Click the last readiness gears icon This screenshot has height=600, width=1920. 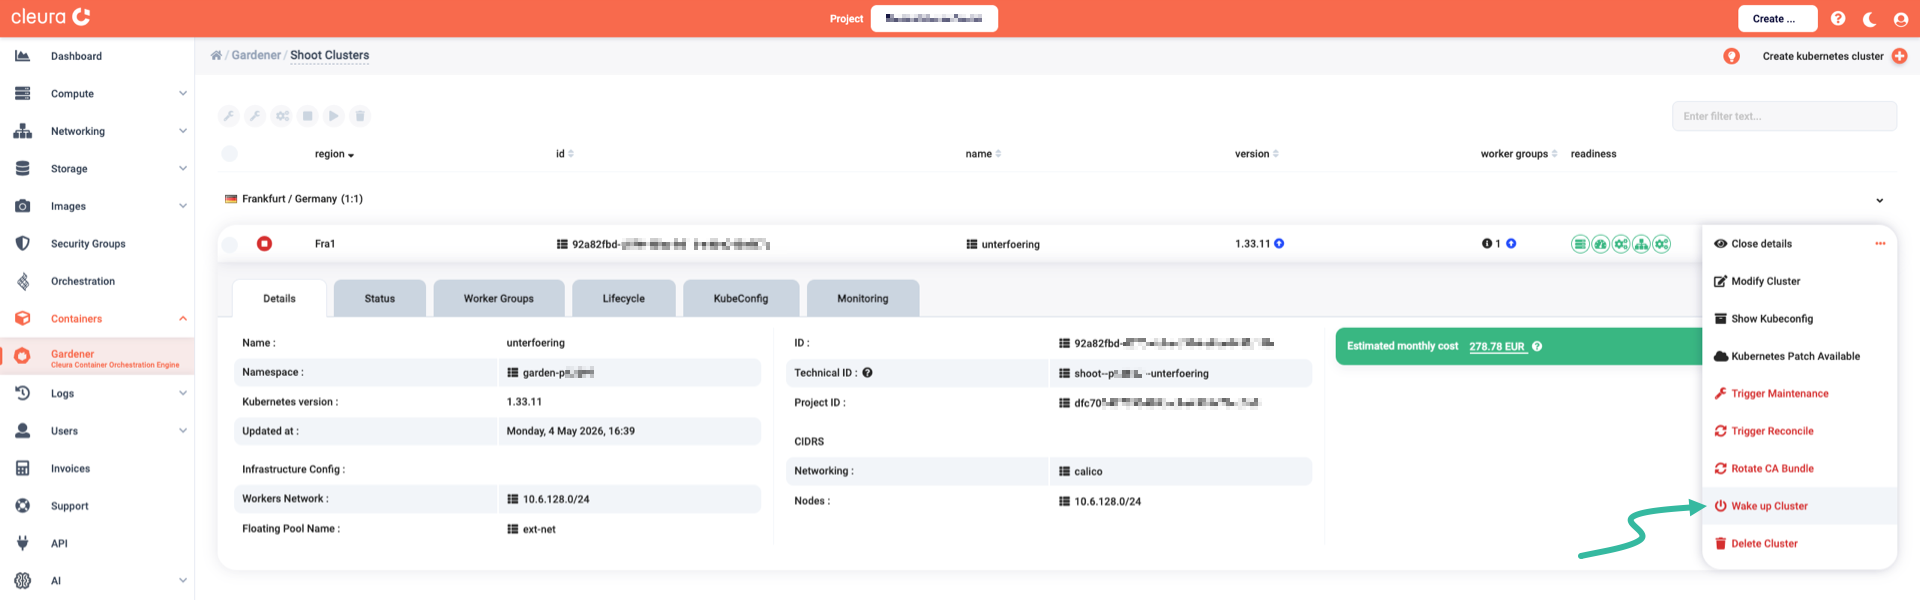1662,244
